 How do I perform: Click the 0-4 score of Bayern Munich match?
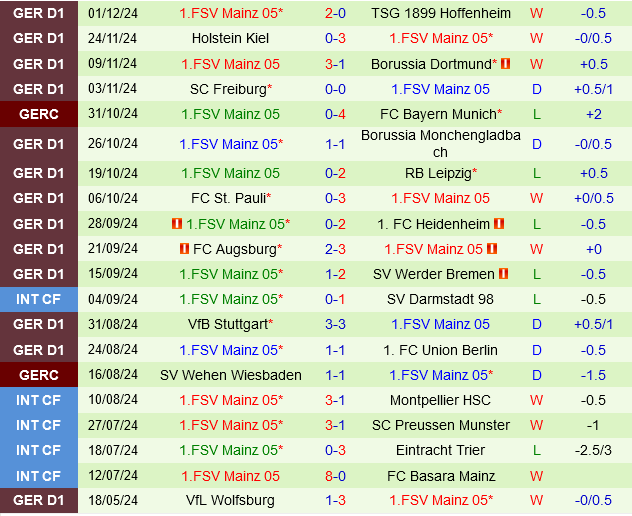[335, 114]
